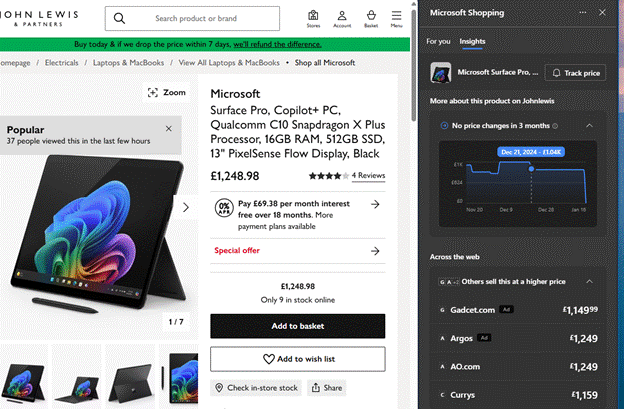Click the search product or brand field
The height and width of the screenshot is (409, 624).
(x=192, y=18)
